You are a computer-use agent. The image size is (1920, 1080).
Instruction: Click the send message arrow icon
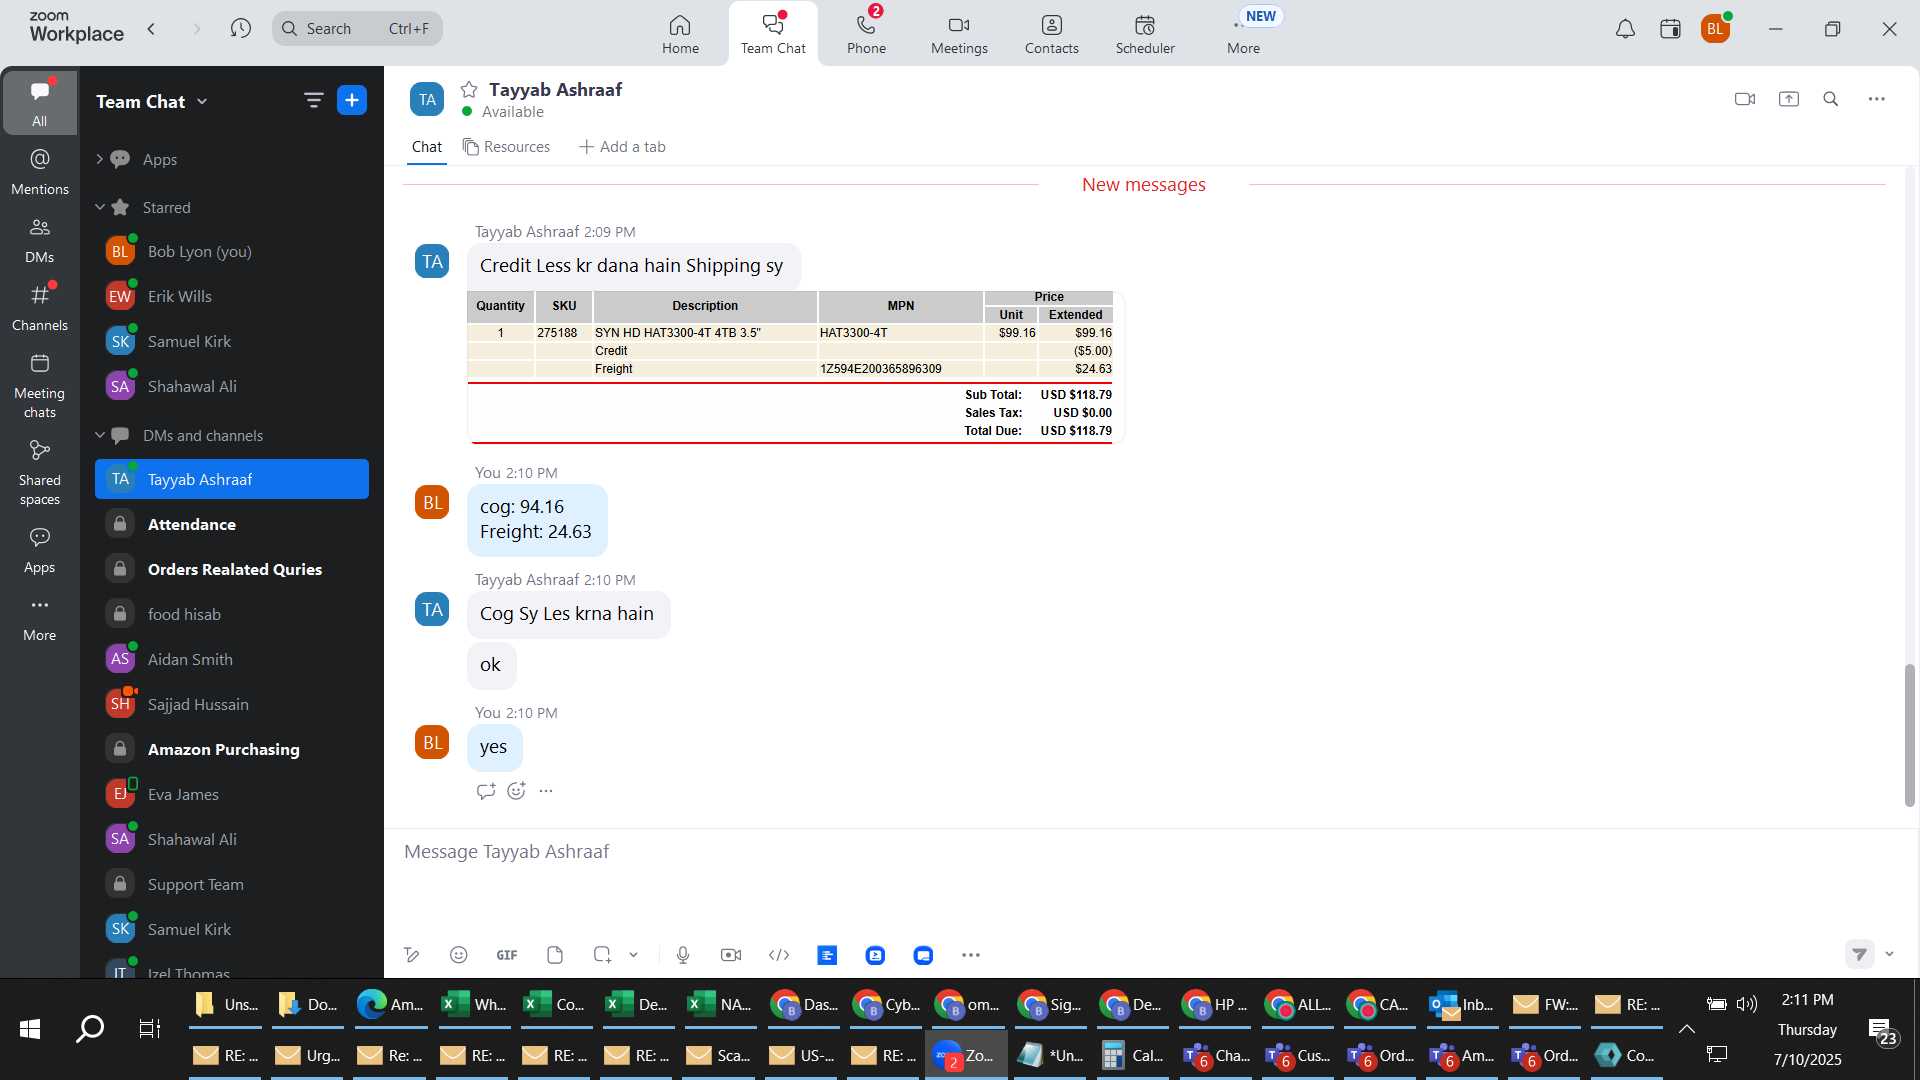(1859, 954)
